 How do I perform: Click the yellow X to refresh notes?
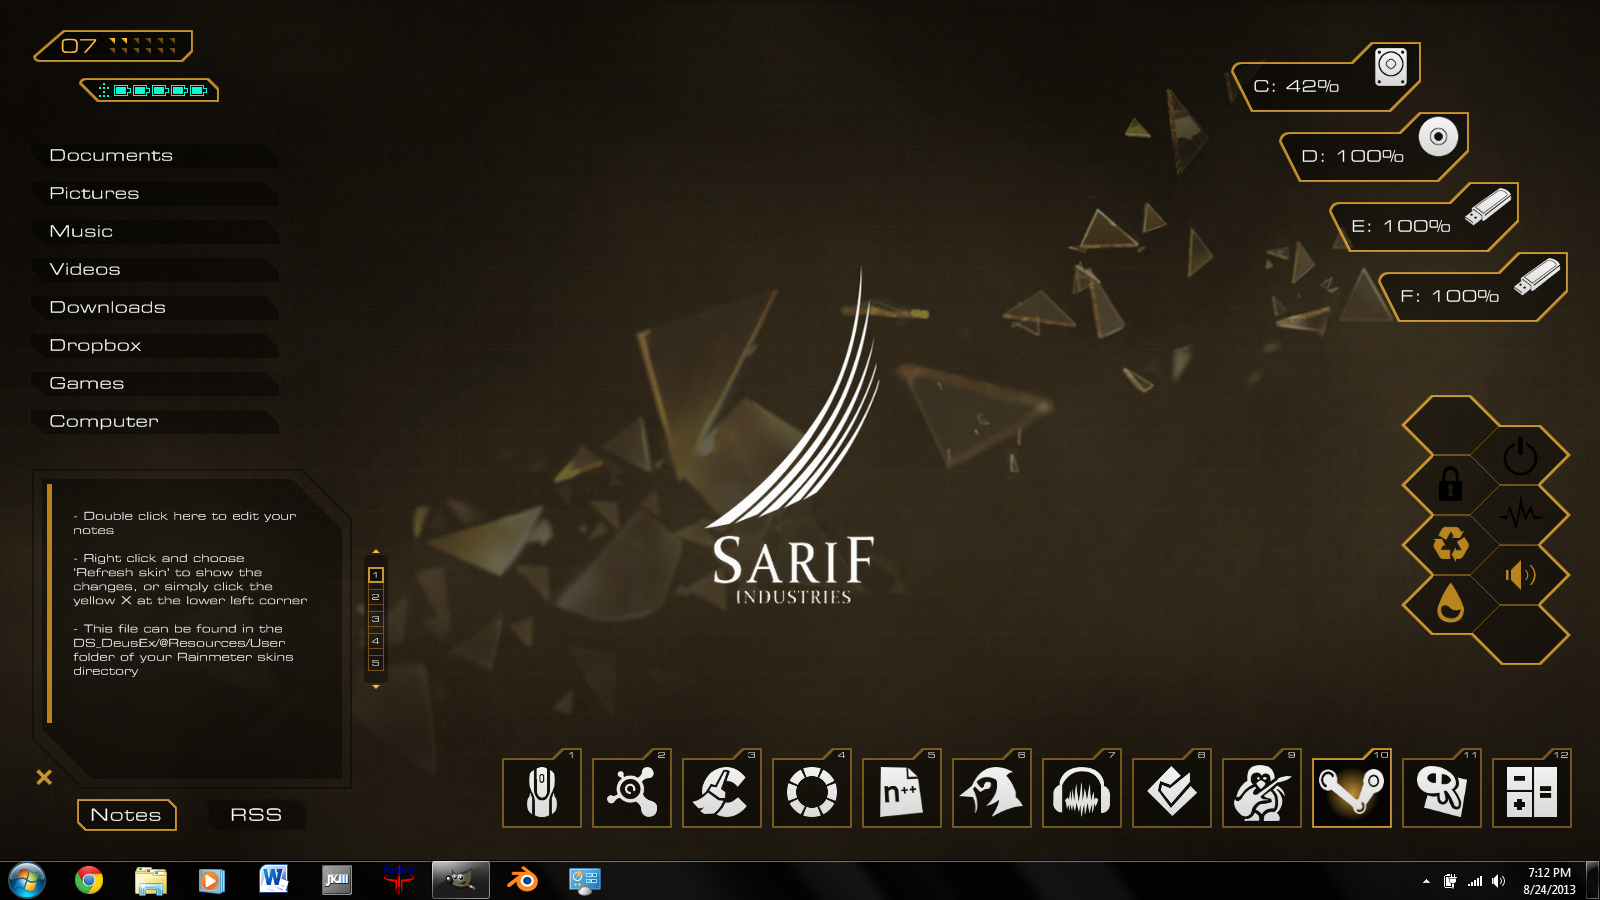(44, 777)
